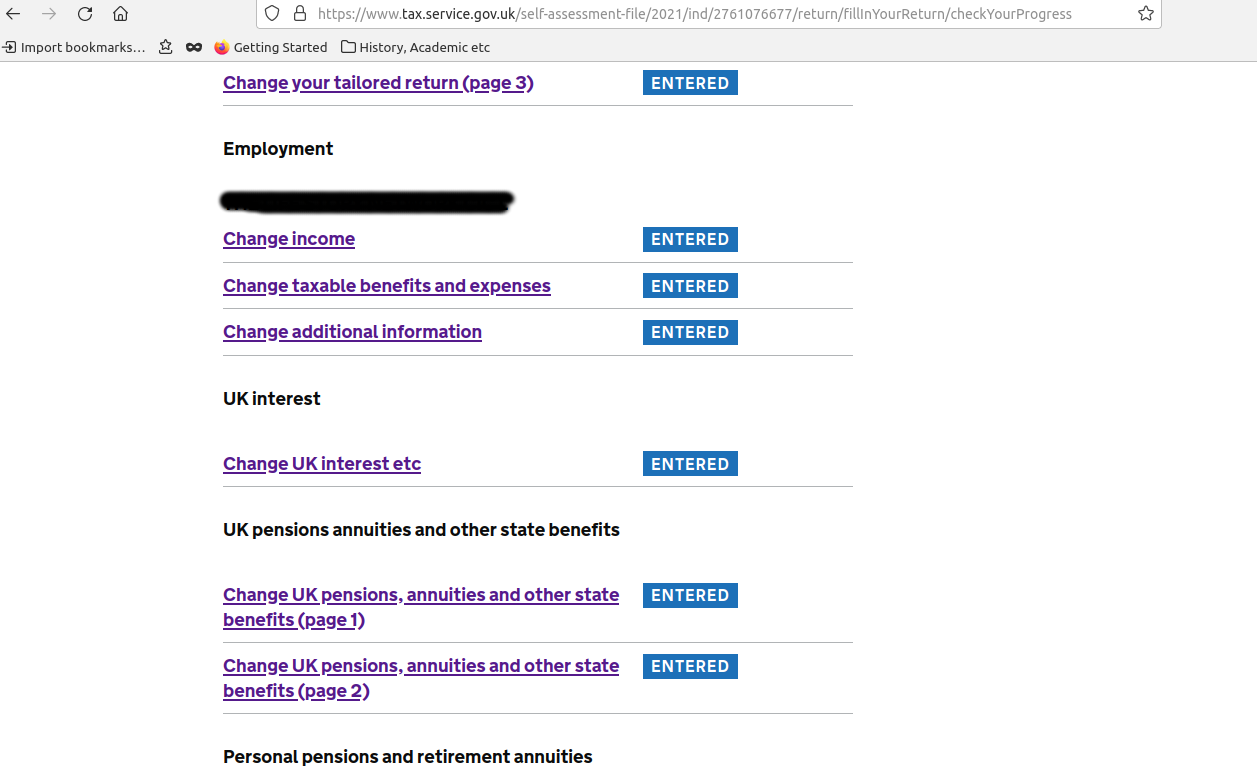
Task: Click the ENTERED tag beside Change income
Action: click(x=690, y=240)
